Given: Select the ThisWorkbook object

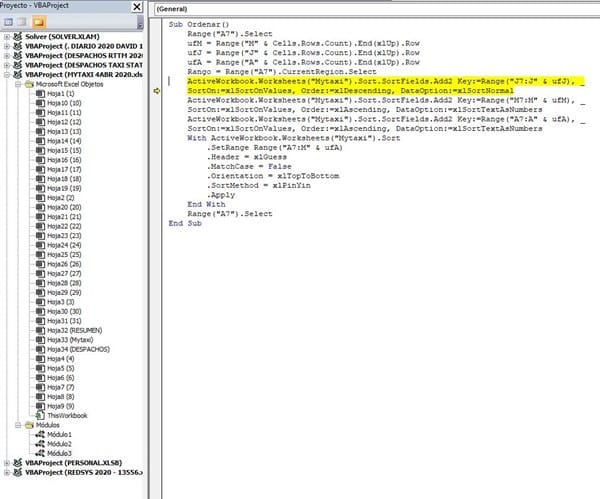Looking at the screenshot, I should point(67,416).
